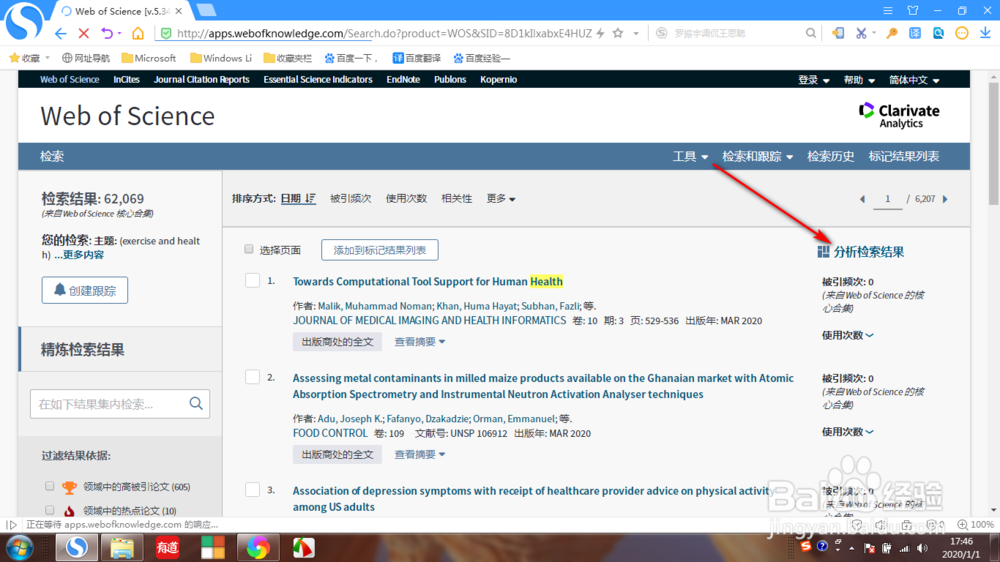
Task: Tick the checkbox for result 2
Action: click(x=253, y=377)
